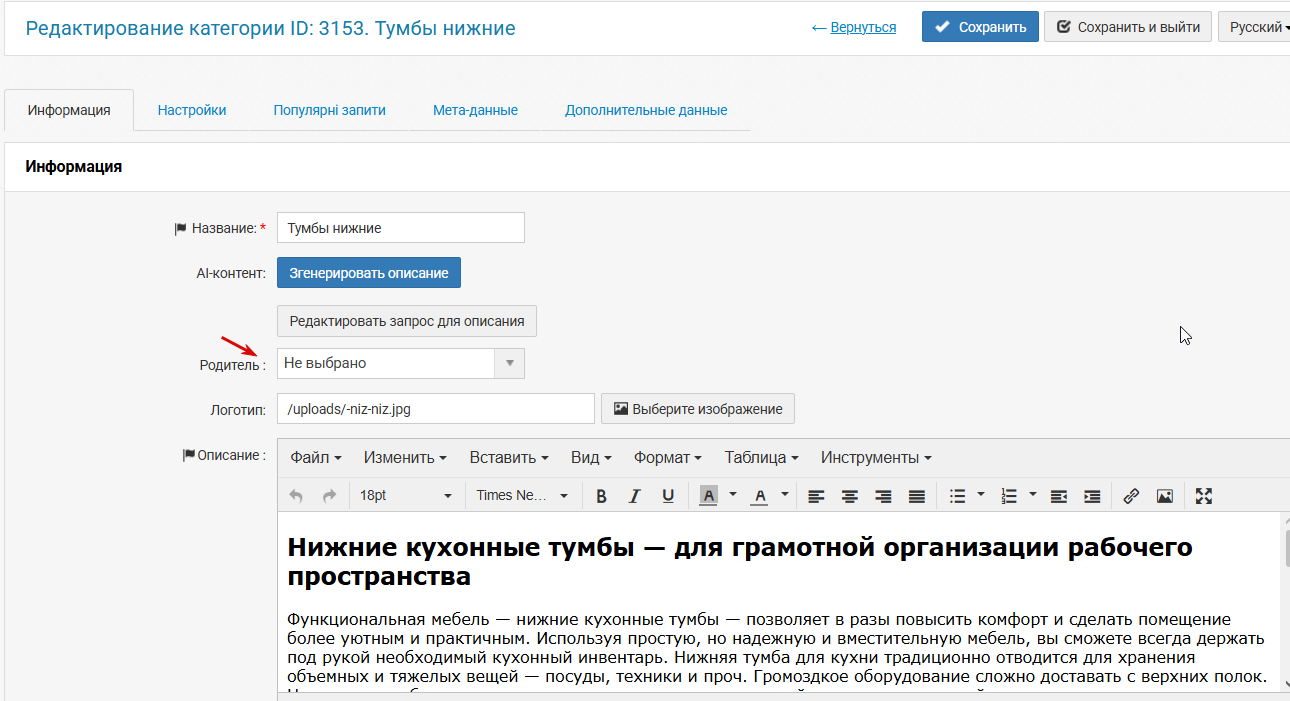The width and height of the screenshot is (1290, 701).
Task: Insert a bulleted list
Action: (x=957, y=496)
